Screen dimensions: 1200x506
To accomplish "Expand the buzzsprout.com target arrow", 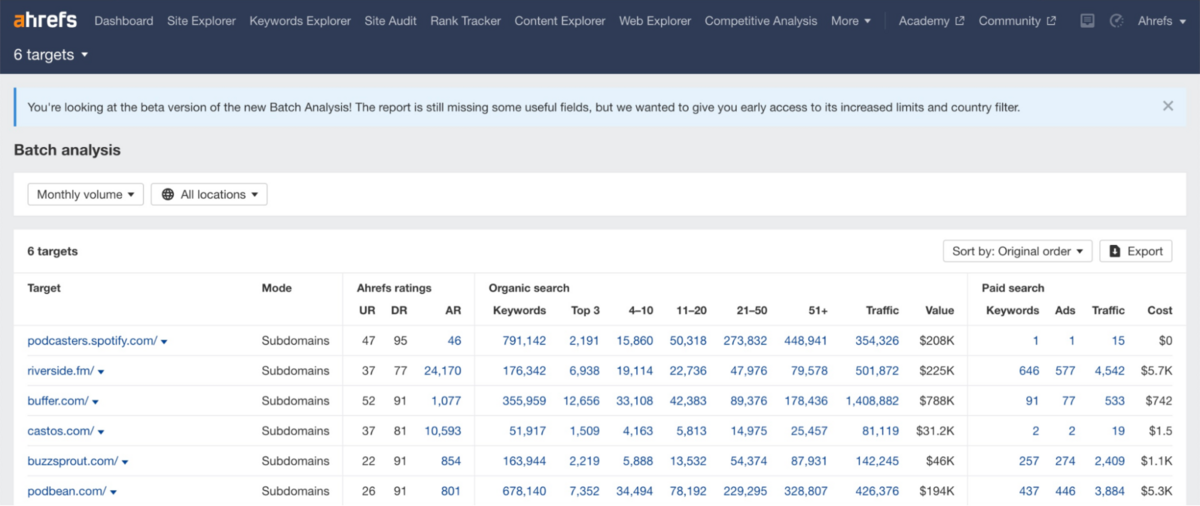I will coord(125,462).
